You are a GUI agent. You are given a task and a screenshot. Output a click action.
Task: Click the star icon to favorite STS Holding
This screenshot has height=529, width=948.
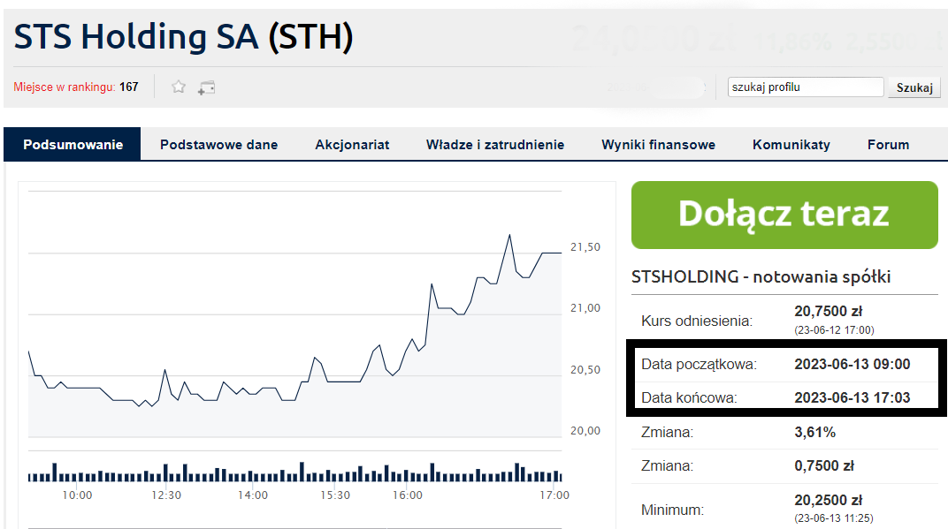[x=179, y=87]
